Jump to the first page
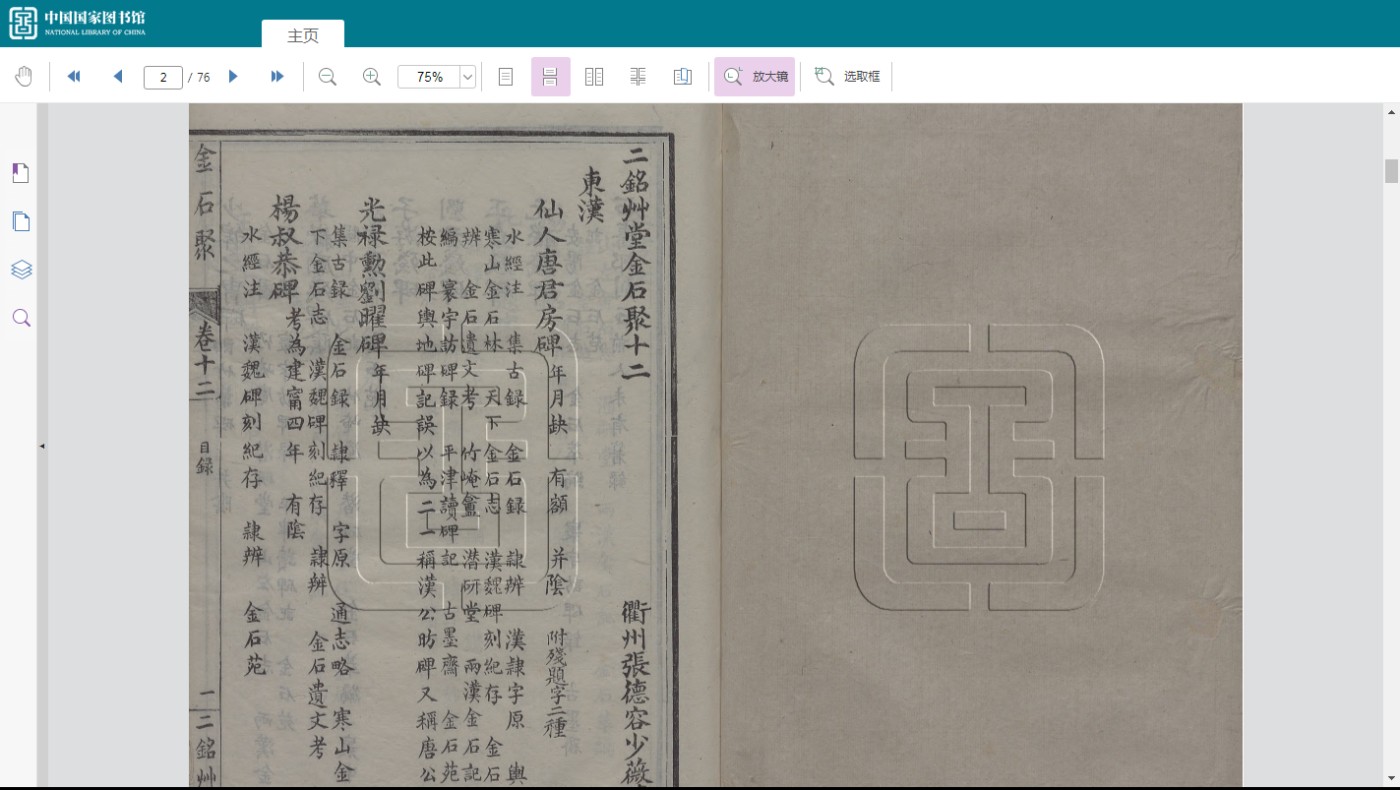This screenshot has width=1400, height=790. [x=73, y=77]
